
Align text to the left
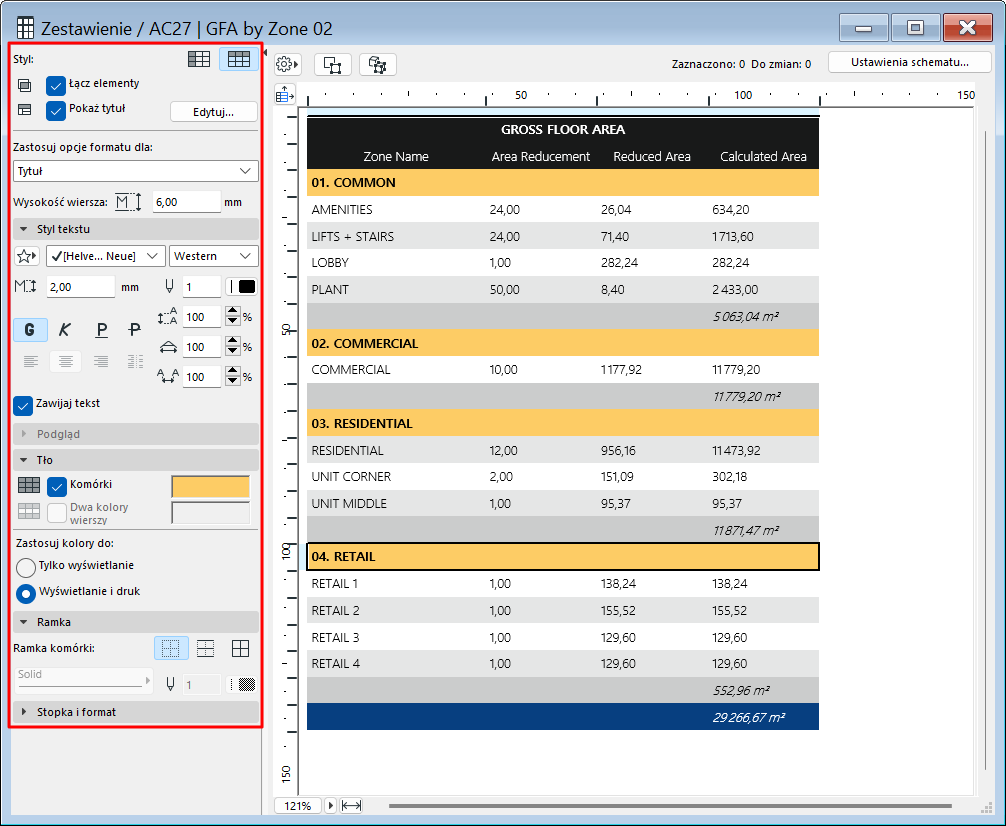pos(30,361)
